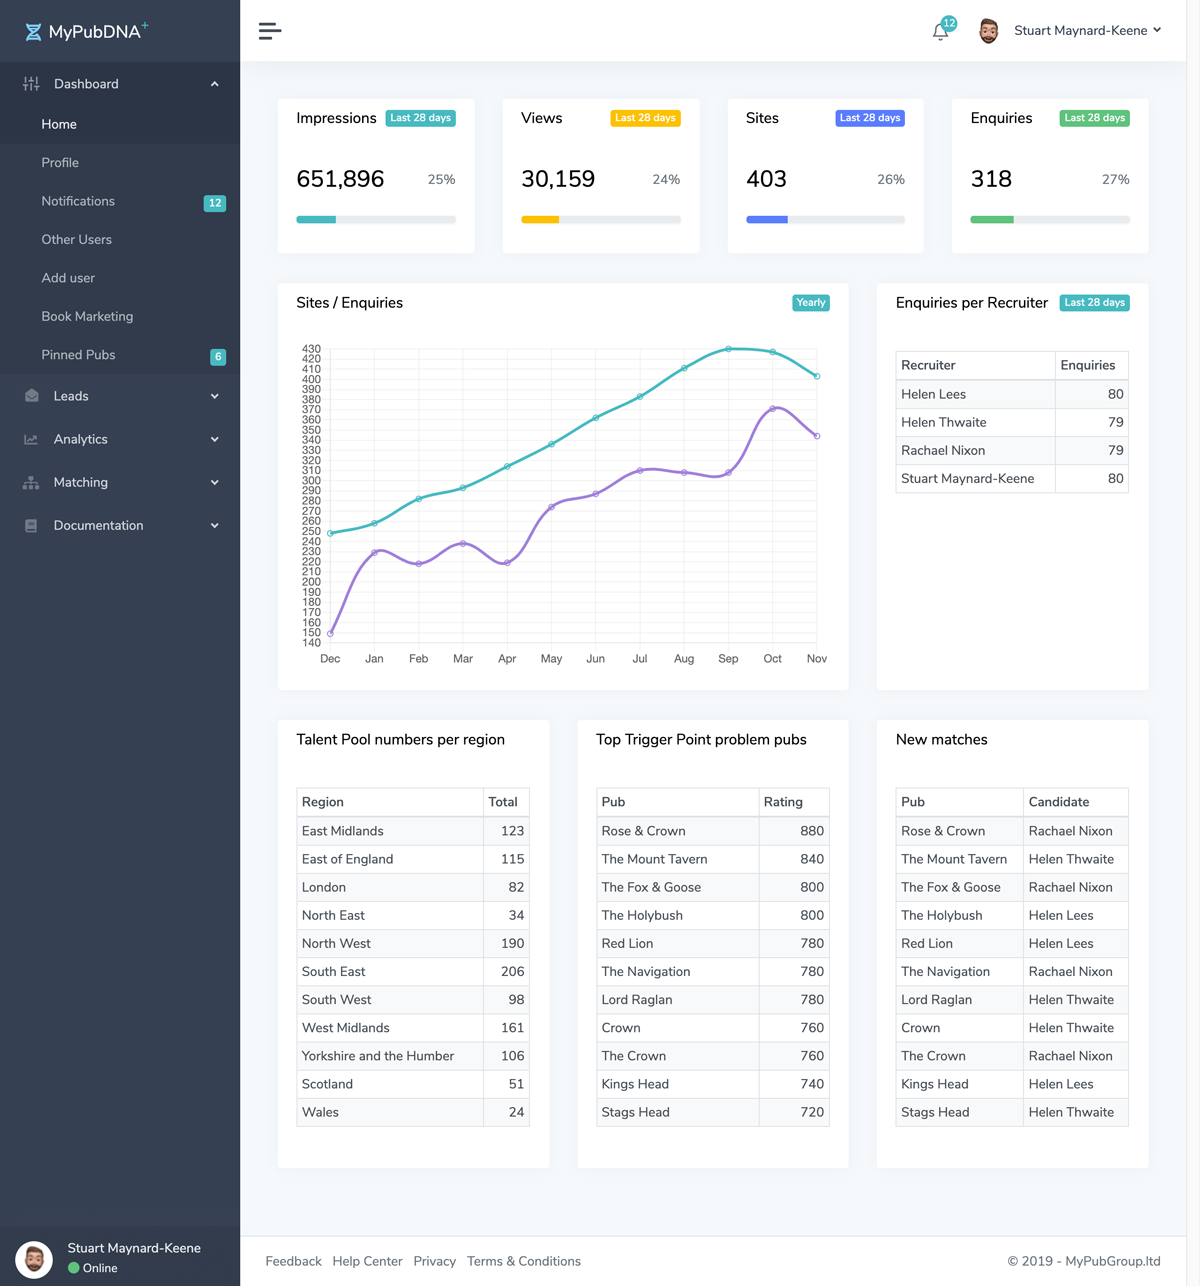Collapse the Dashboard section chevron
1200x1286 pixels.
pyautogui.click(x=213, y=84)
